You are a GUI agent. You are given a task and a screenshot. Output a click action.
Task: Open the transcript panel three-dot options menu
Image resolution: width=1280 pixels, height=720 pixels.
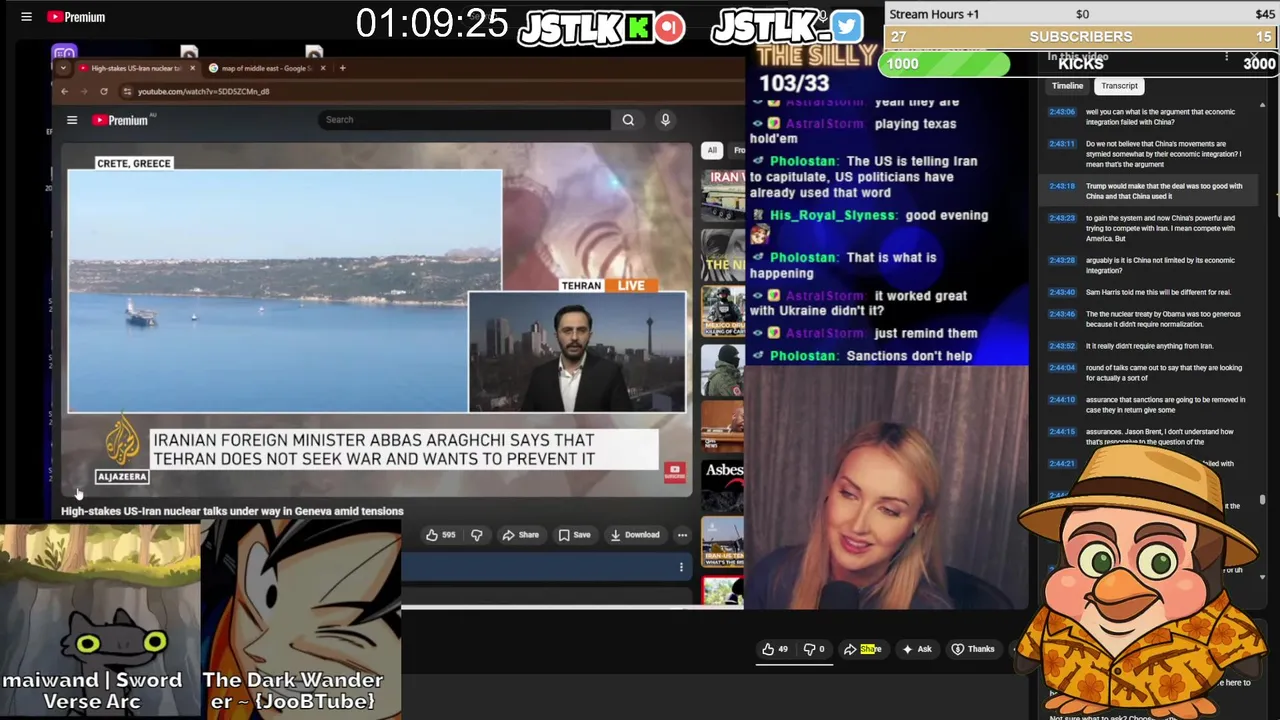click(1226, 58)
